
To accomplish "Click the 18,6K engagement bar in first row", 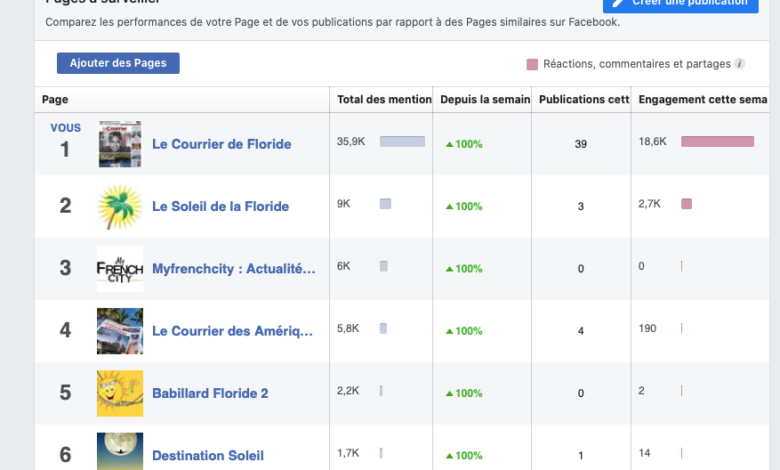I will click(717, 142).
